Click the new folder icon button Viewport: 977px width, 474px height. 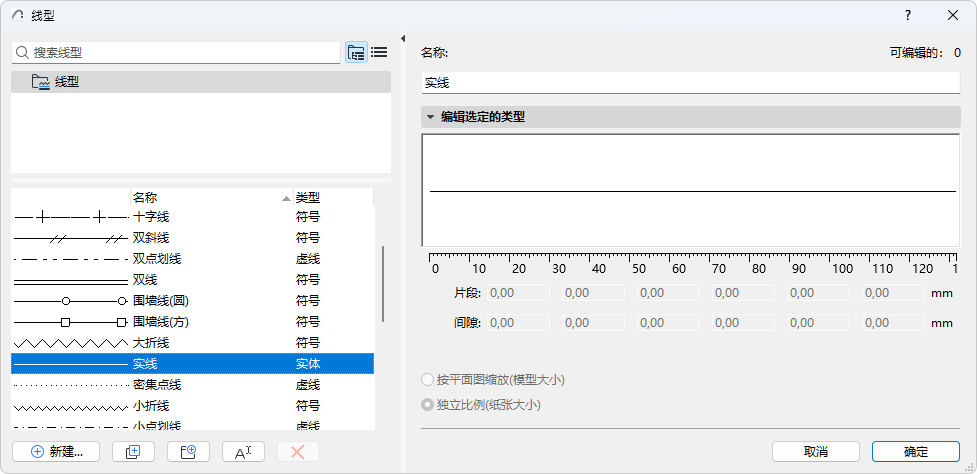pyautogui.click(x=188, y=452)
